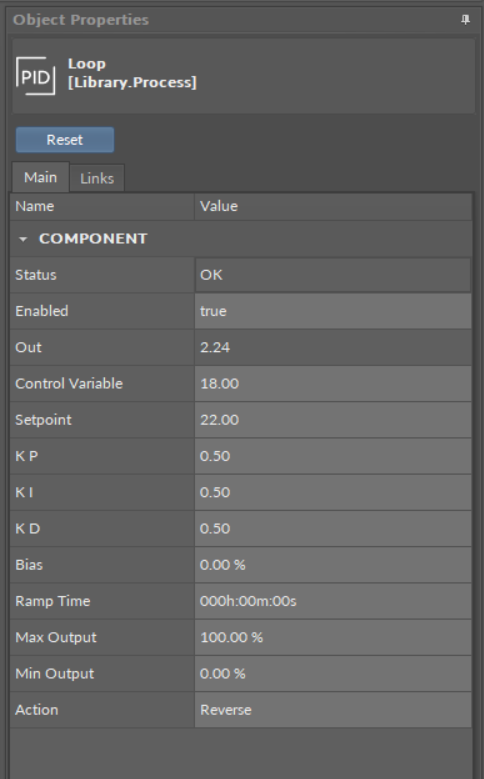The image size is (484, 779).
Task: Click the pin icon in Object Properties header
Action: tap(465, 20)
